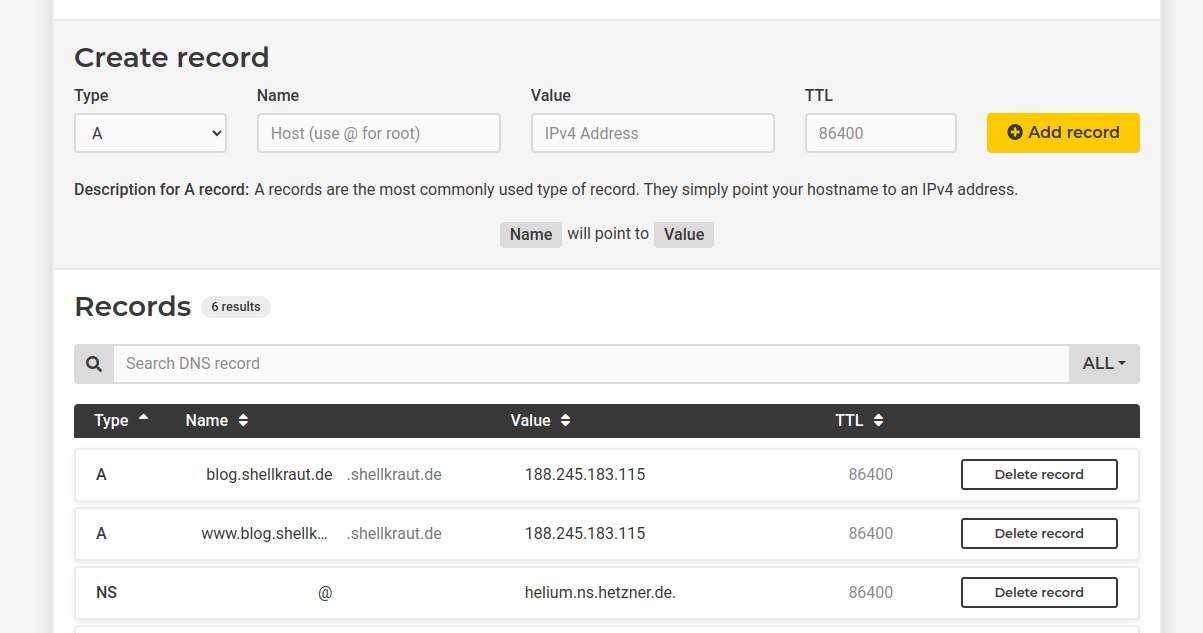
Task: Click the Search DNS record field
Action: [590, 364]
